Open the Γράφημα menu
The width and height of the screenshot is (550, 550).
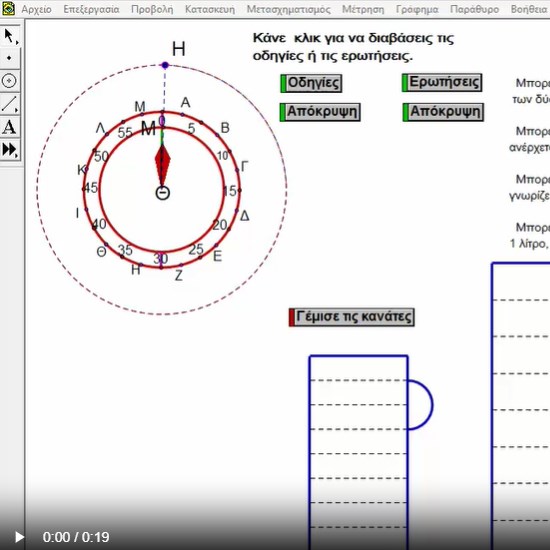[417, 9]
